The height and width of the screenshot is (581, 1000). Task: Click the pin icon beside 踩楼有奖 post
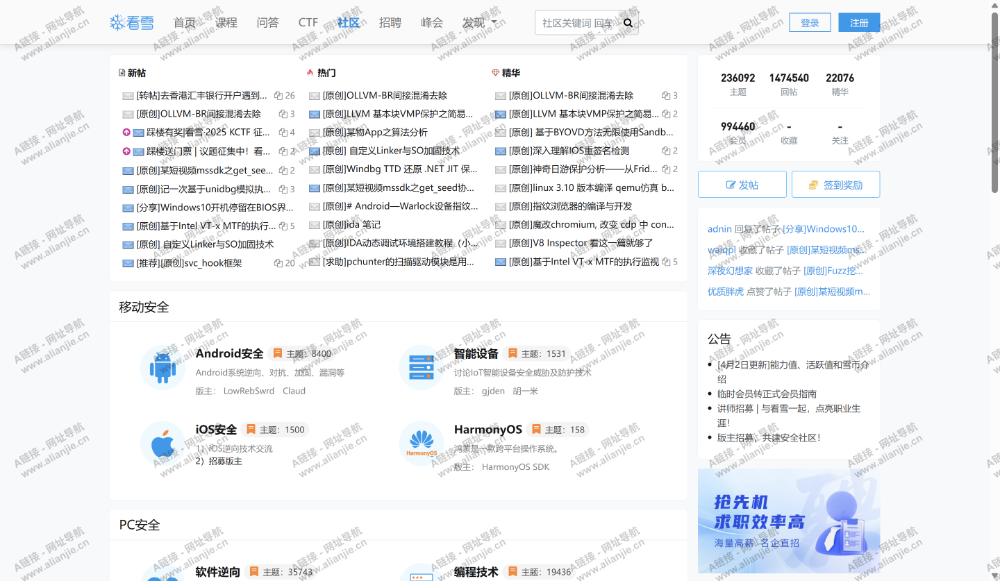pos(126,133)
